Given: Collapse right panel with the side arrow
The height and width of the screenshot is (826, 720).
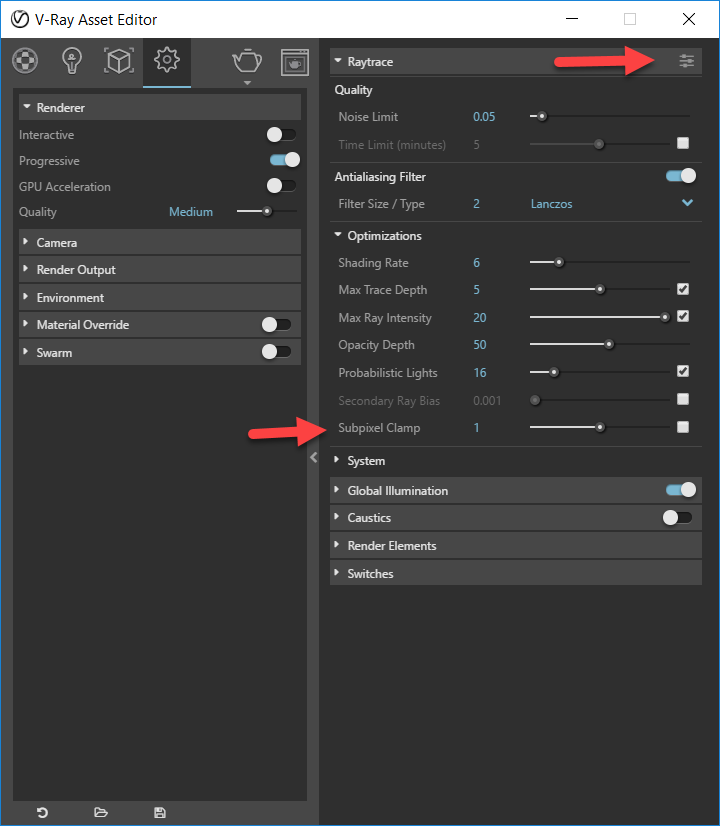Looking at the screenshot, I should click(313, 457).
